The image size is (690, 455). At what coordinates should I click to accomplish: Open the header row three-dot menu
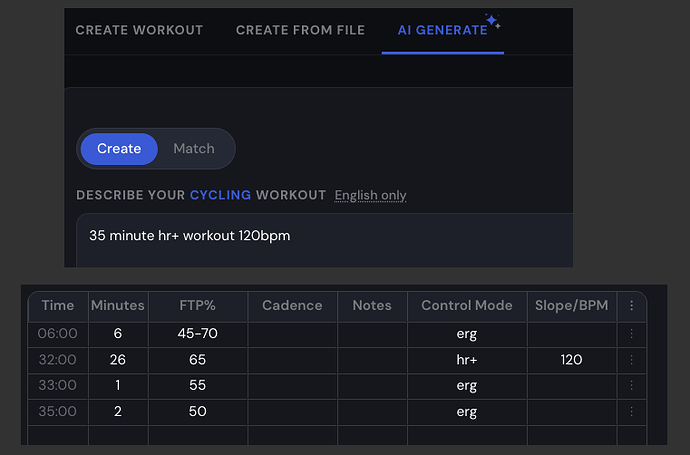[x=631, y=305]
